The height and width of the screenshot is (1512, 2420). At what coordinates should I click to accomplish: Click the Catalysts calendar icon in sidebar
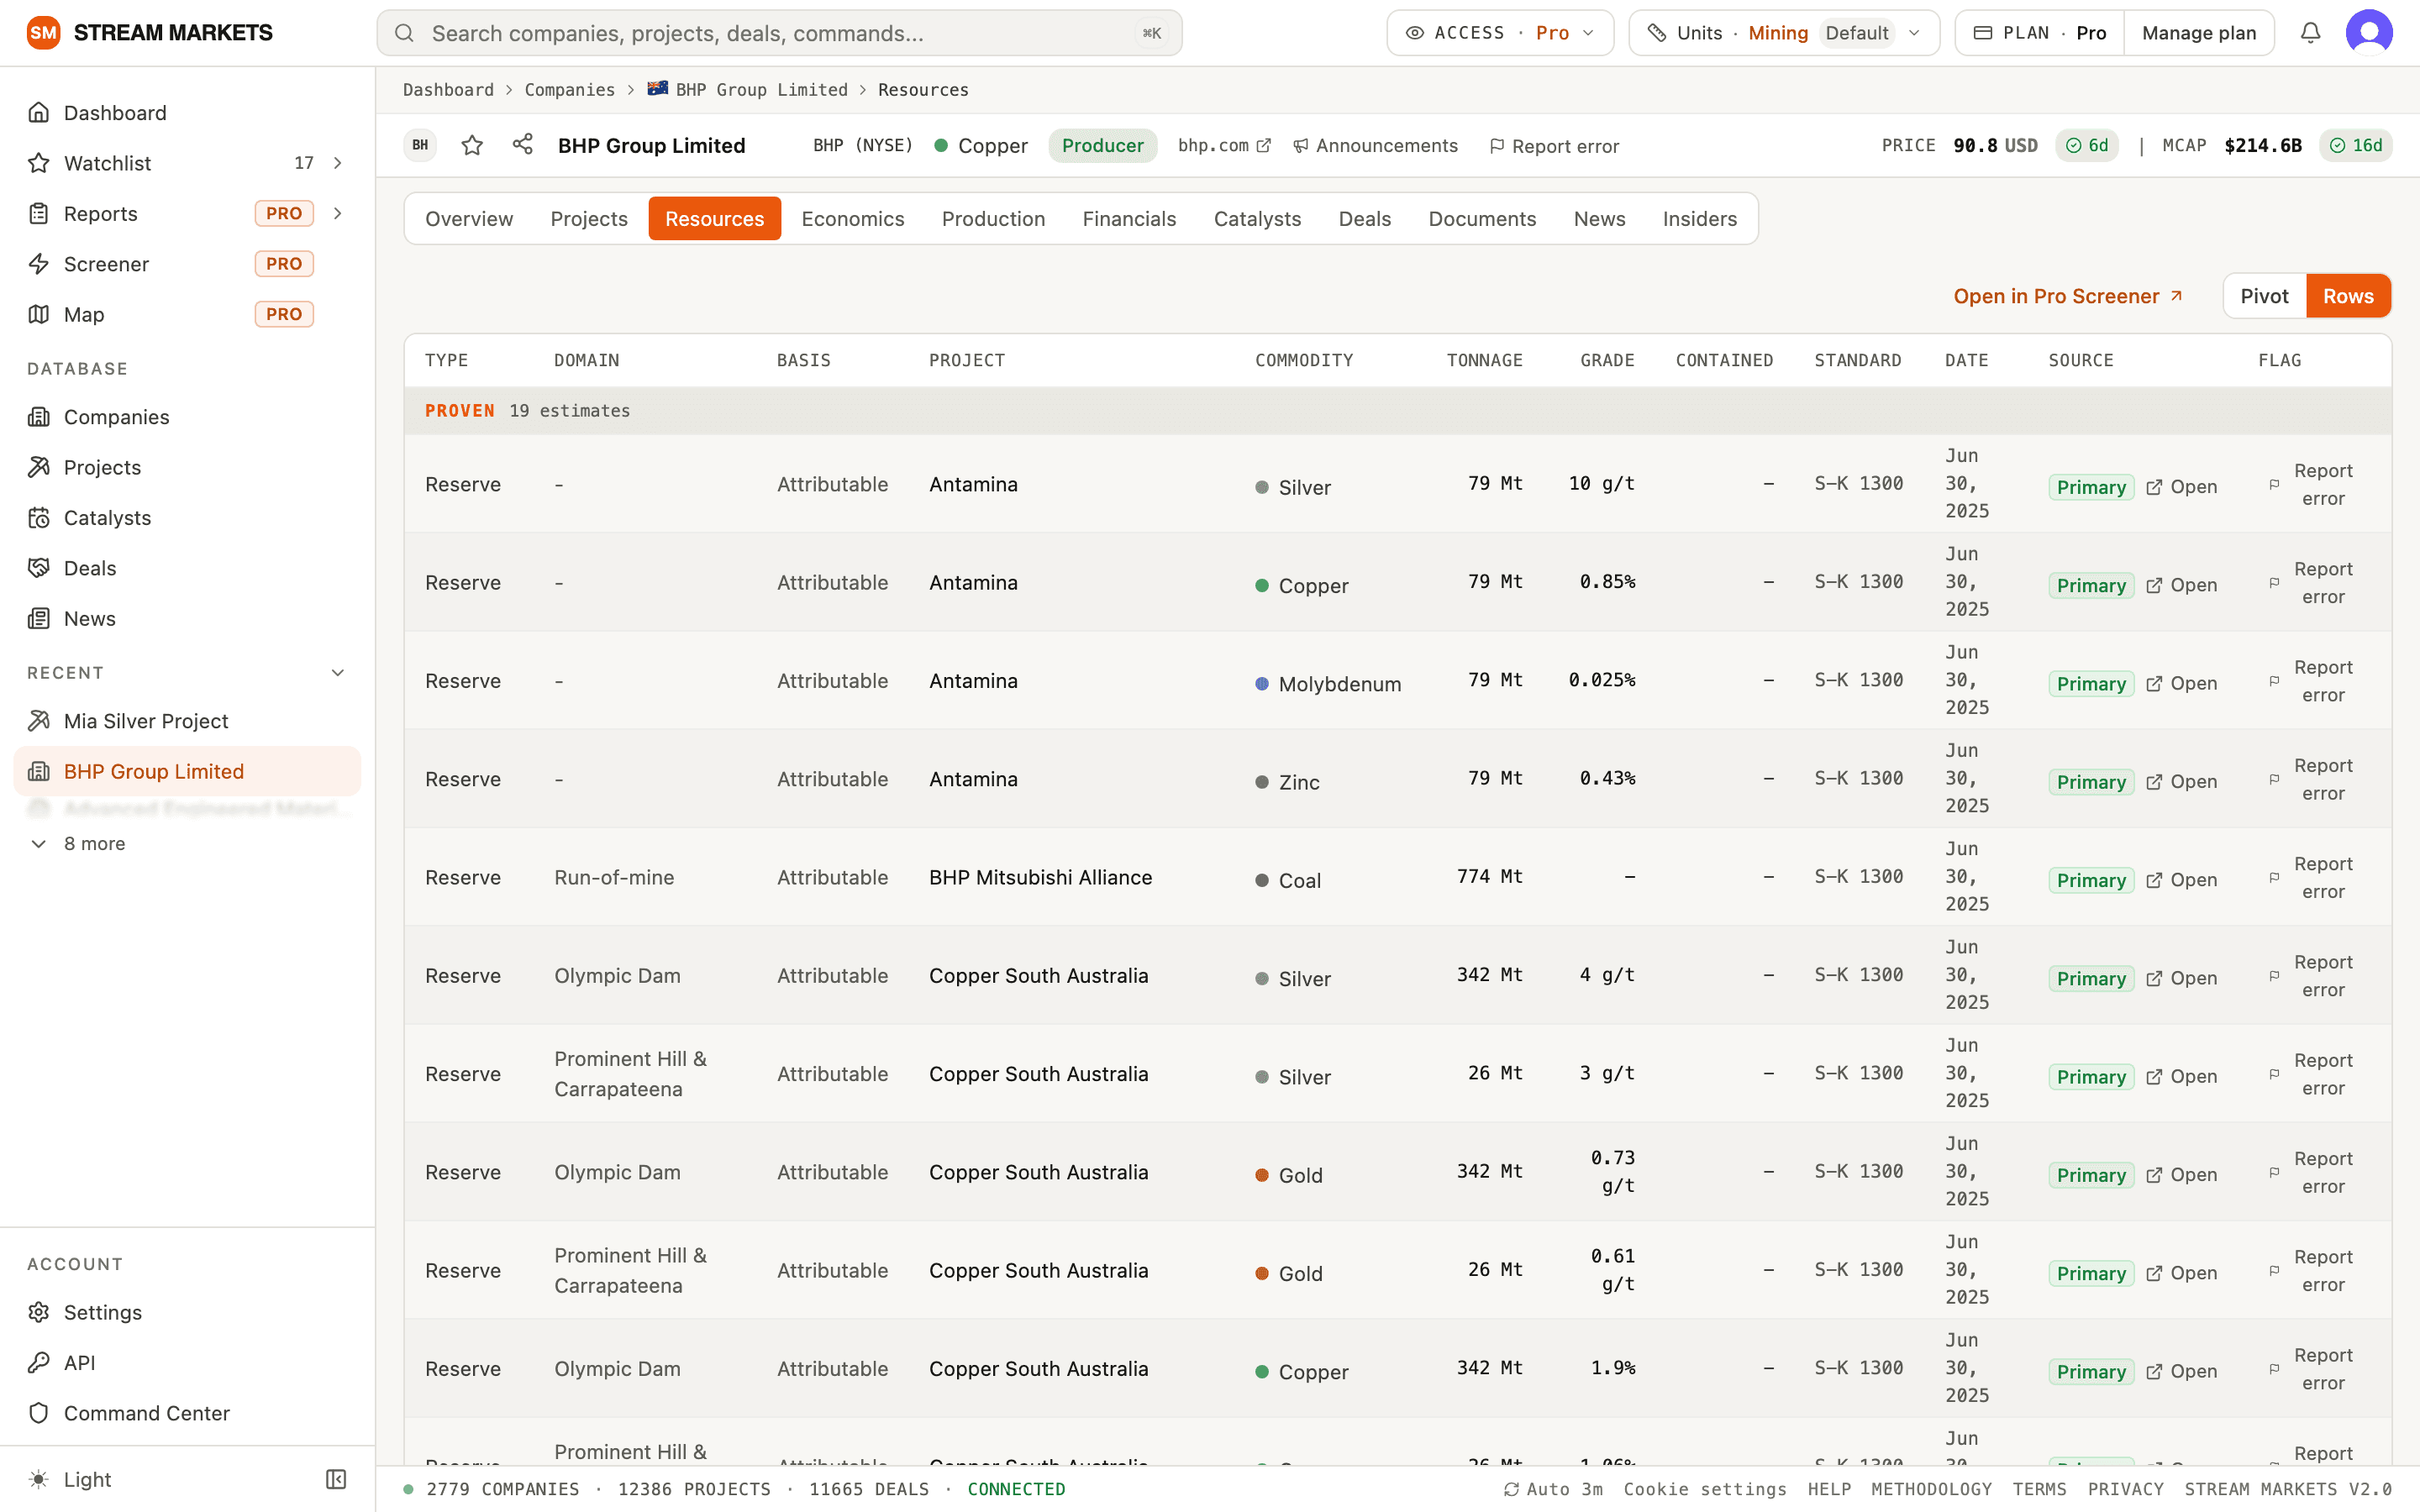tap(39, 518)
